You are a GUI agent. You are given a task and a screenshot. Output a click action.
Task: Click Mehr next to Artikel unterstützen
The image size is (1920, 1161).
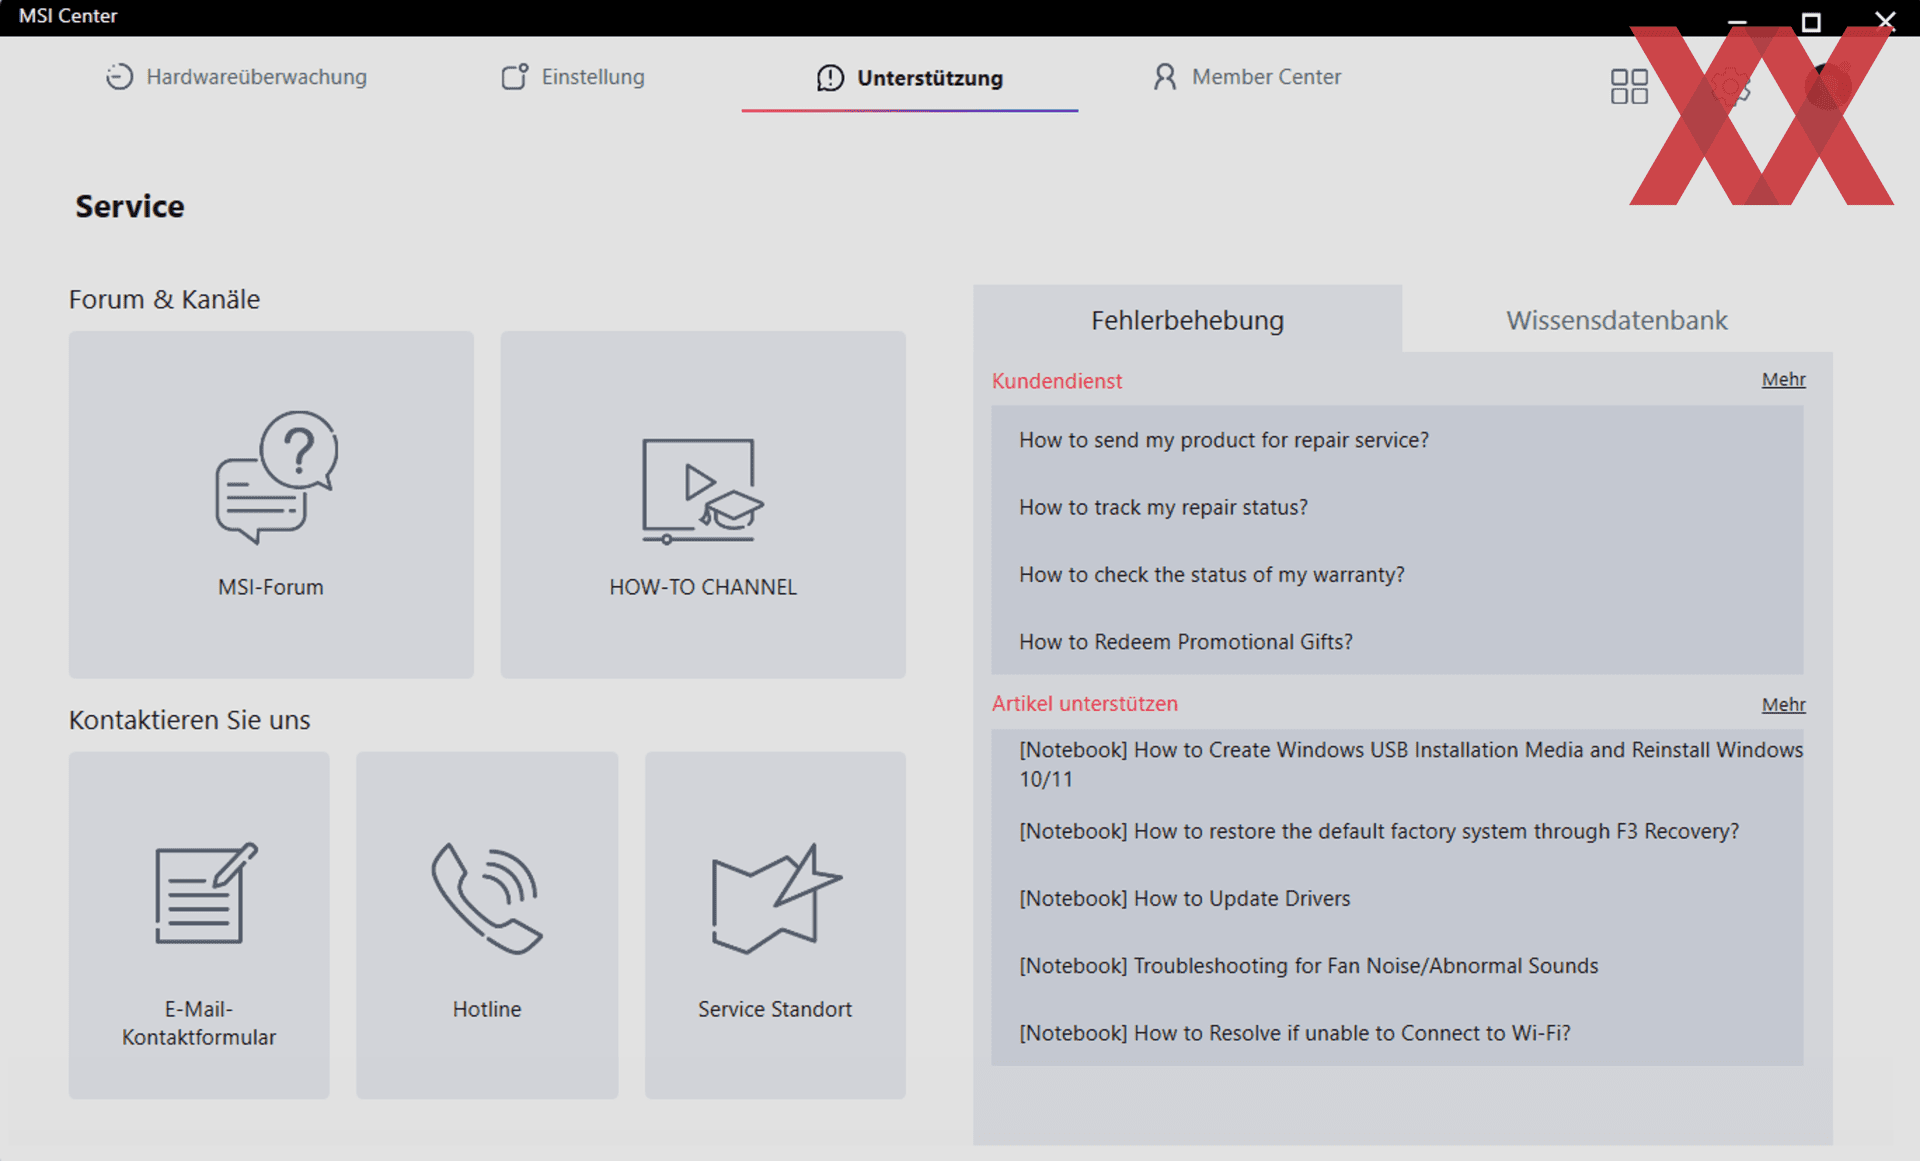click(1783, 704)
